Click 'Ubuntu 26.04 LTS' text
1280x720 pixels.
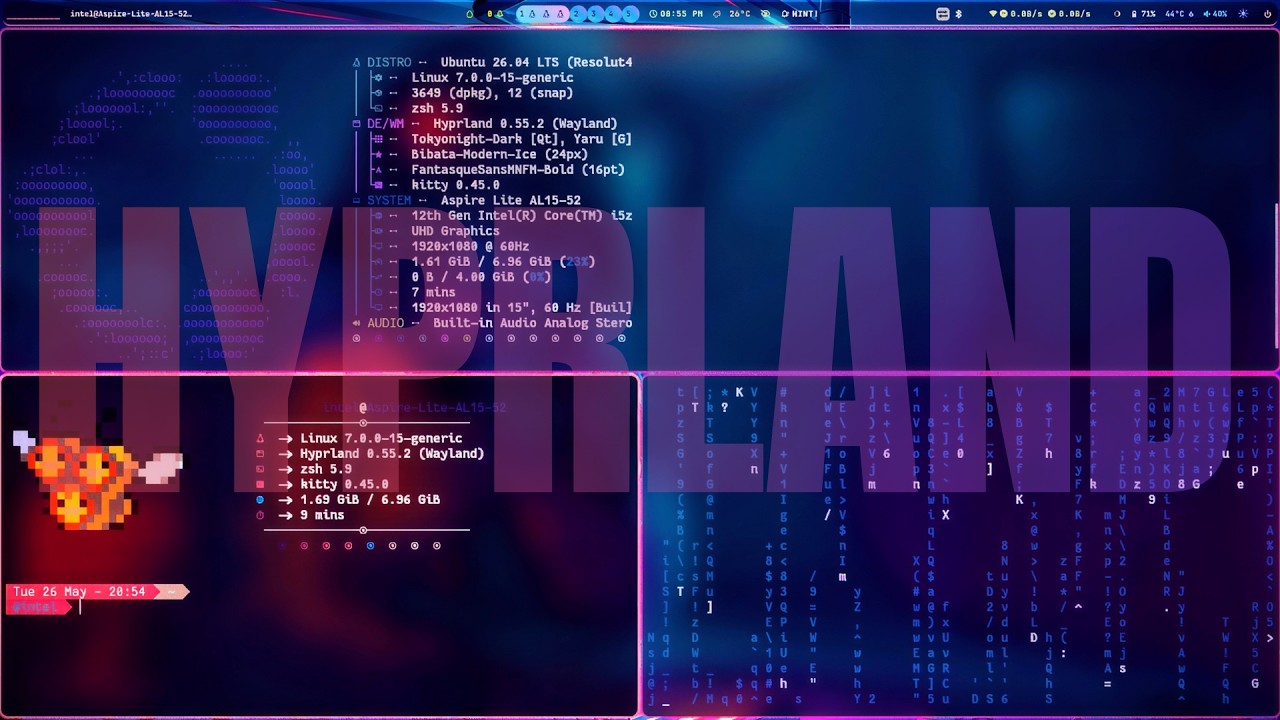click(x=500, y=62)
